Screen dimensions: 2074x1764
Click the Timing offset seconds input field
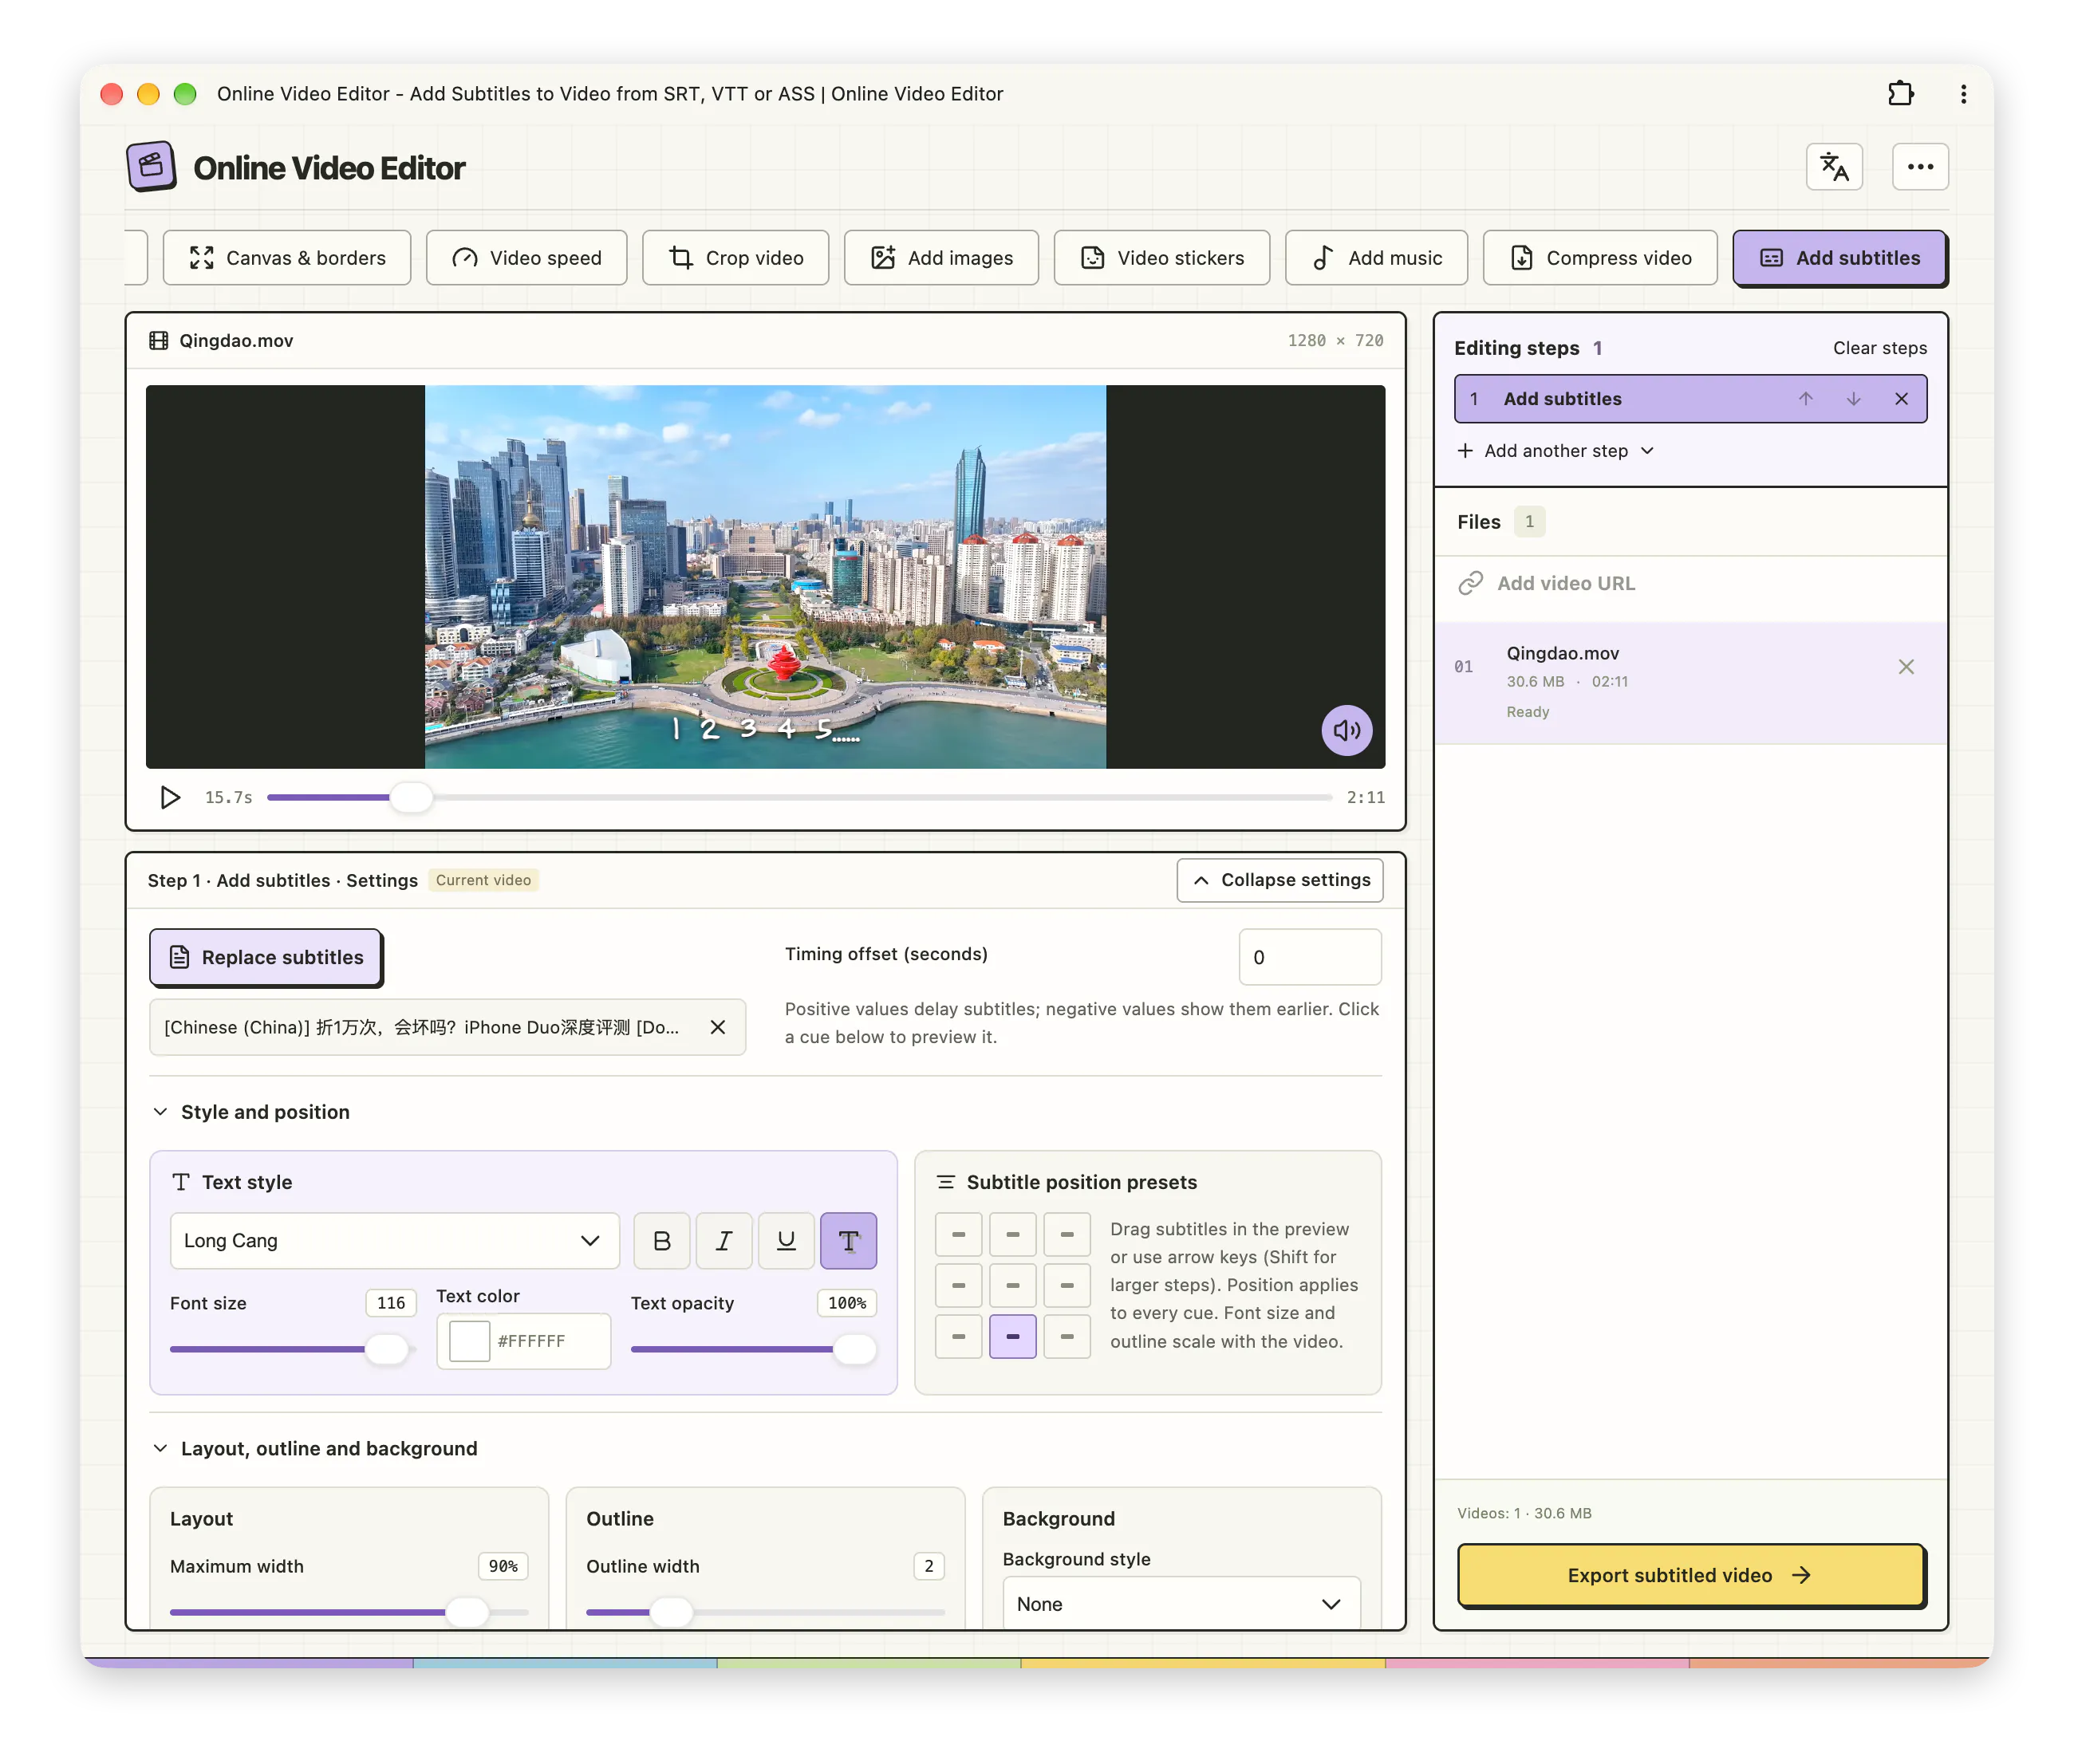click(x=1309, y=957)
